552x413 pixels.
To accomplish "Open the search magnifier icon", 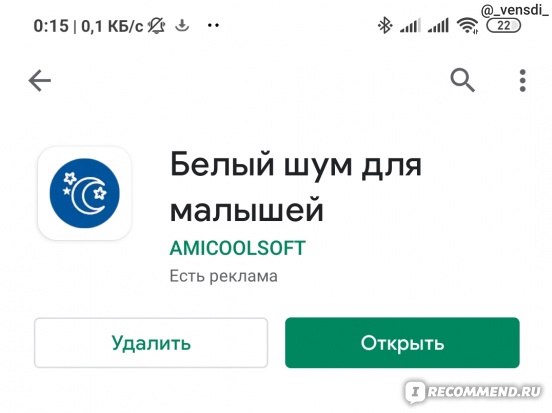I will click(x=463, y=81).
